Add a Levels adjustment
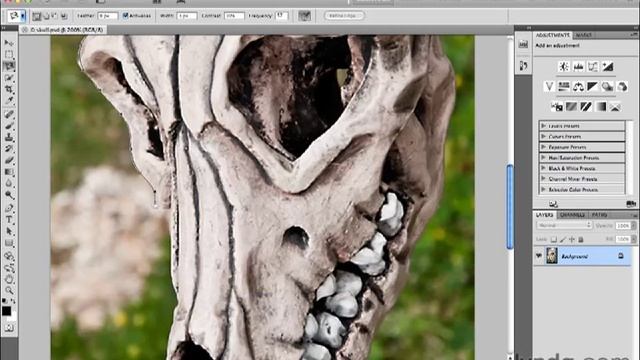 click(x=578, y=67)
